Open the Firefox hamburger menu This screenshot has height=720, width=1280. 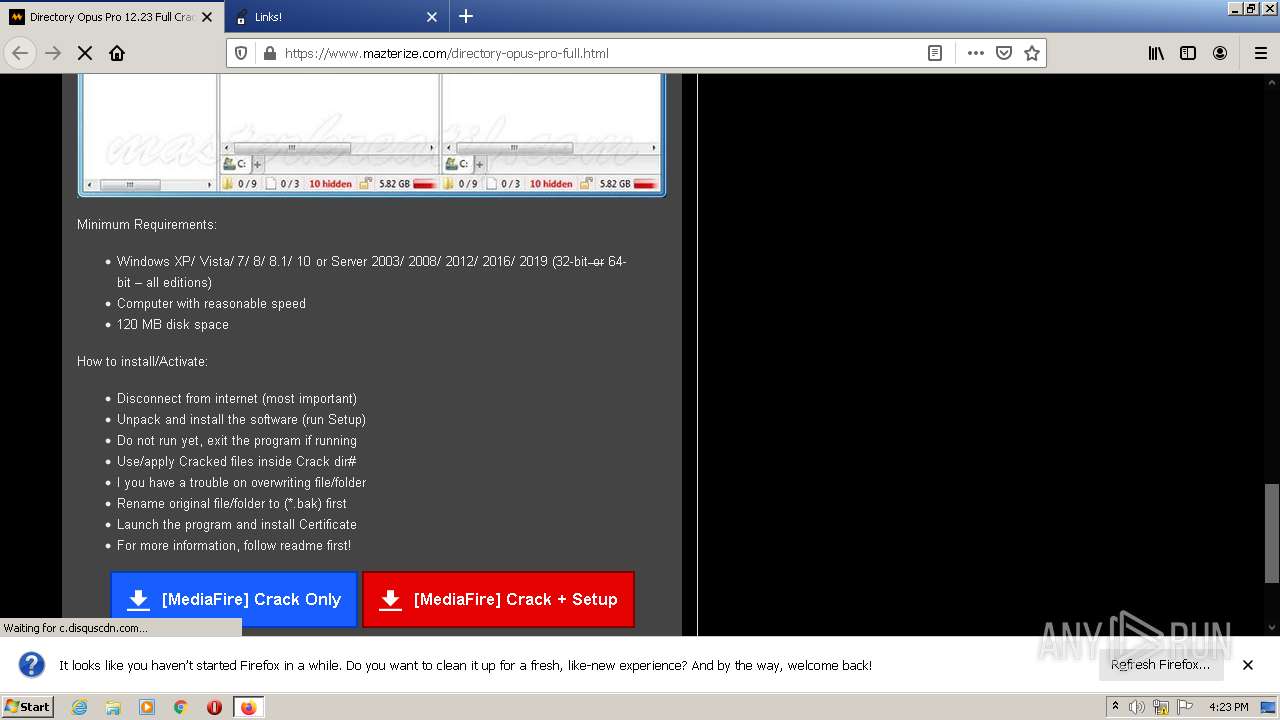pyautogui.click(x=1260, y=53)
